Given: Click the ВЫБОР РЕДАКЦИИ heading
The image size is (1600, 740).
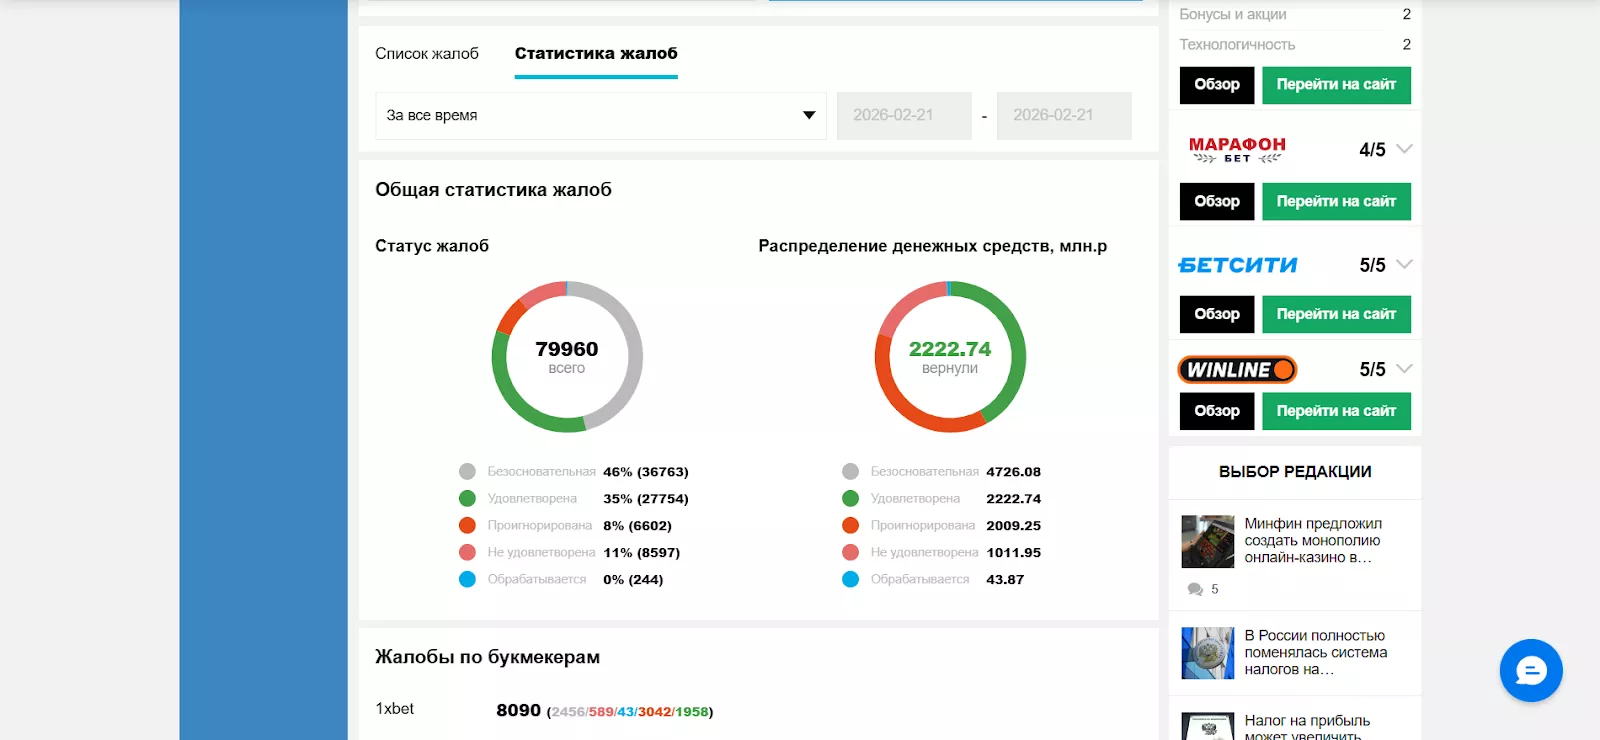Looking at the screenshot, I should 1295,471.
